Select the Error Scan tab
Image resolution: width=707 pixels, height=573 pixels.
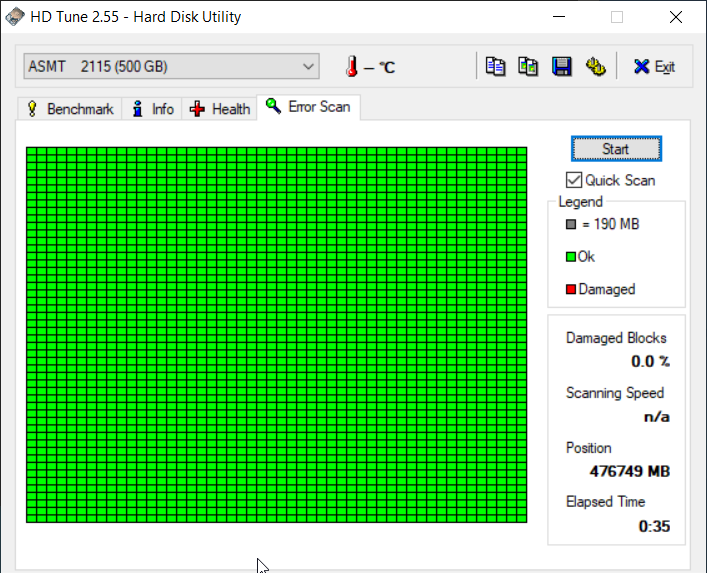coord(308,107)
